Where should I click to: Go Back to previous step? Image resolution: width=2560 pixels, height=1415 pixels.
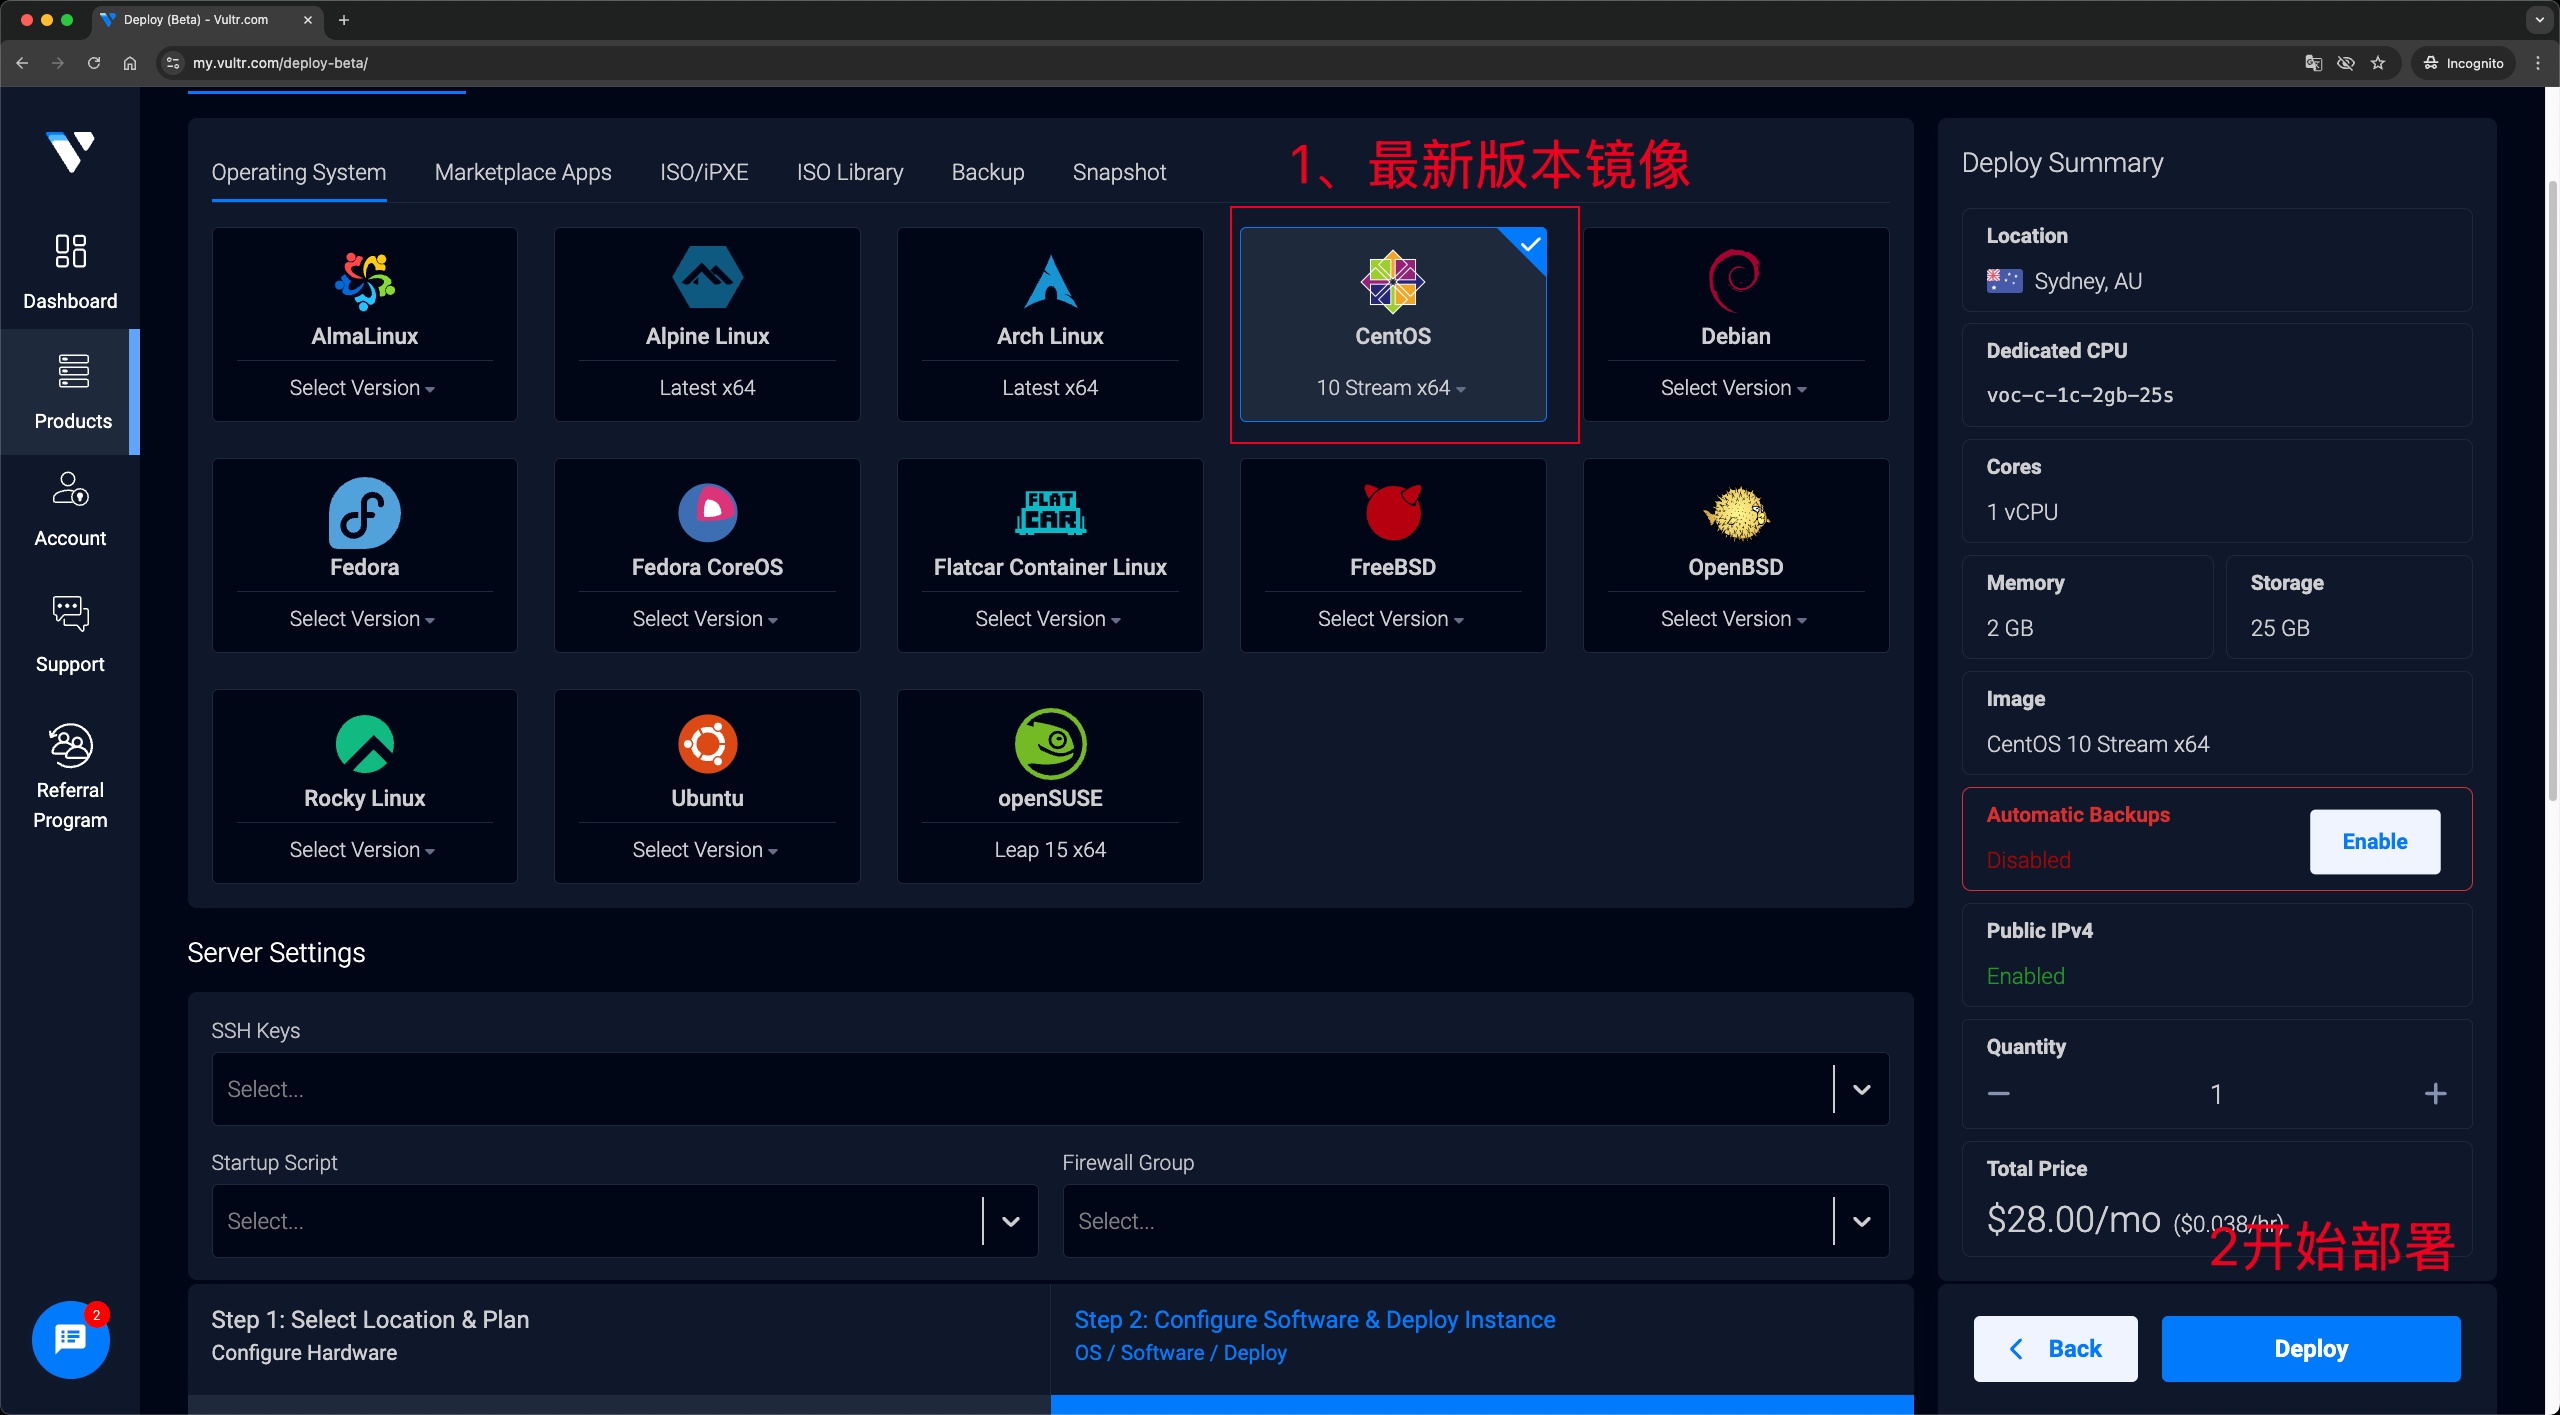pyautogui.click(x=2055, y=1349)
